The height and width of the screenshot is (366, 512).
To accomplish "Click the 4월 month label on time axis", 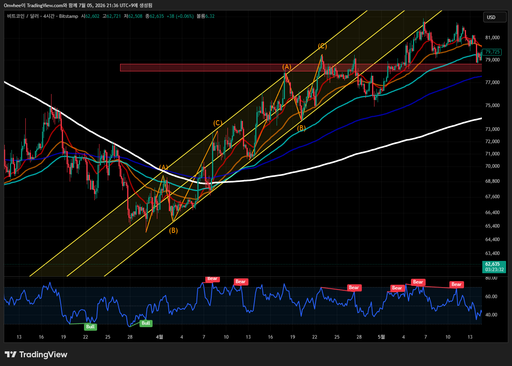I will click(160, 337).
